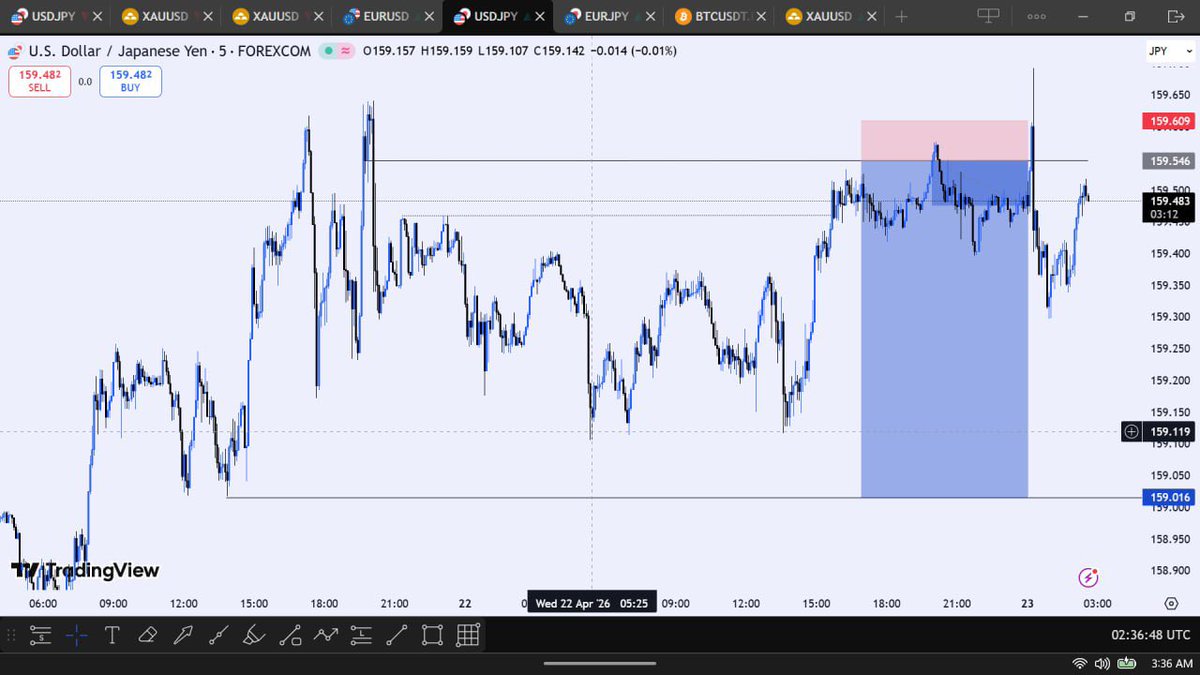1200x675 pixels.
Task: Close the EURUSD tab
Action: pyautogui.click(x=427, y=16)
